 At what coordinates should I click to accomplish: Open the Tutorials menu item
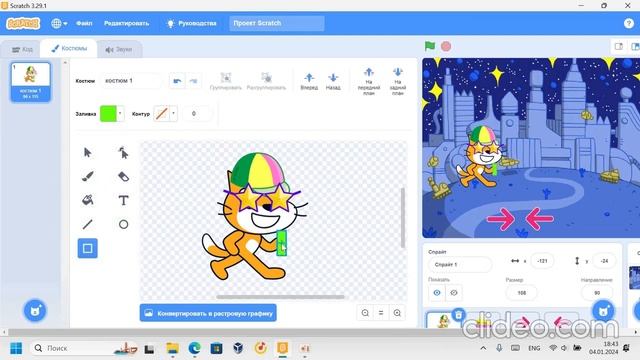[192, 23]
